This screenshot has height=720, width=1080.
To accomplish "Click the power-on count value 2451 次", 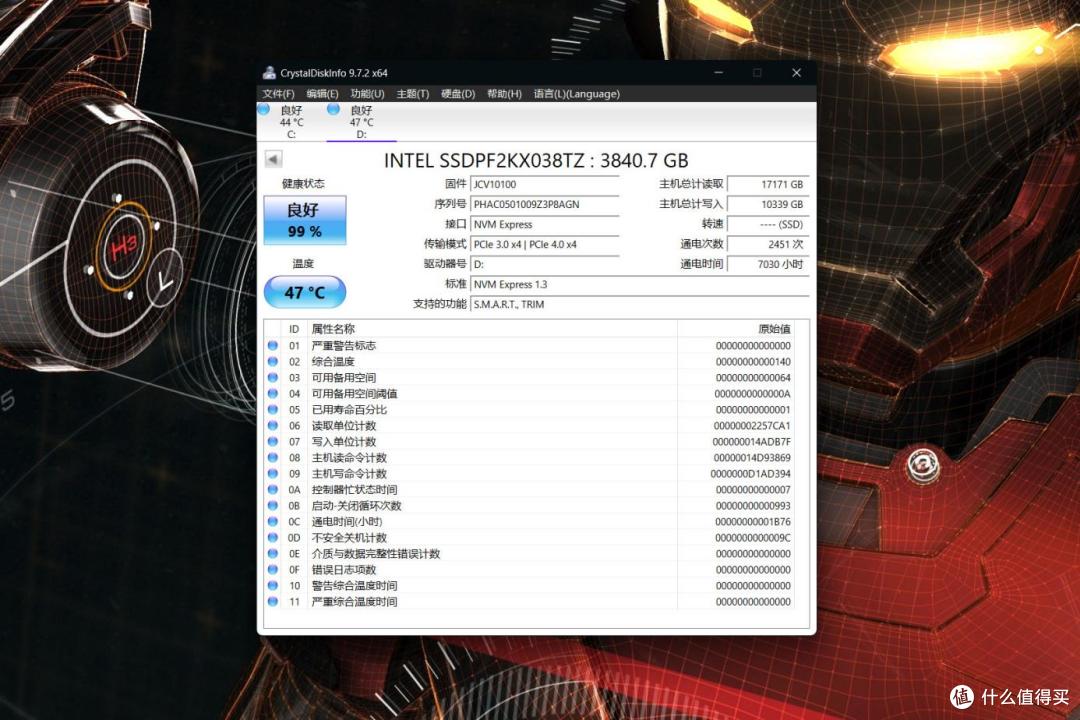I will (x=768, y=244).
